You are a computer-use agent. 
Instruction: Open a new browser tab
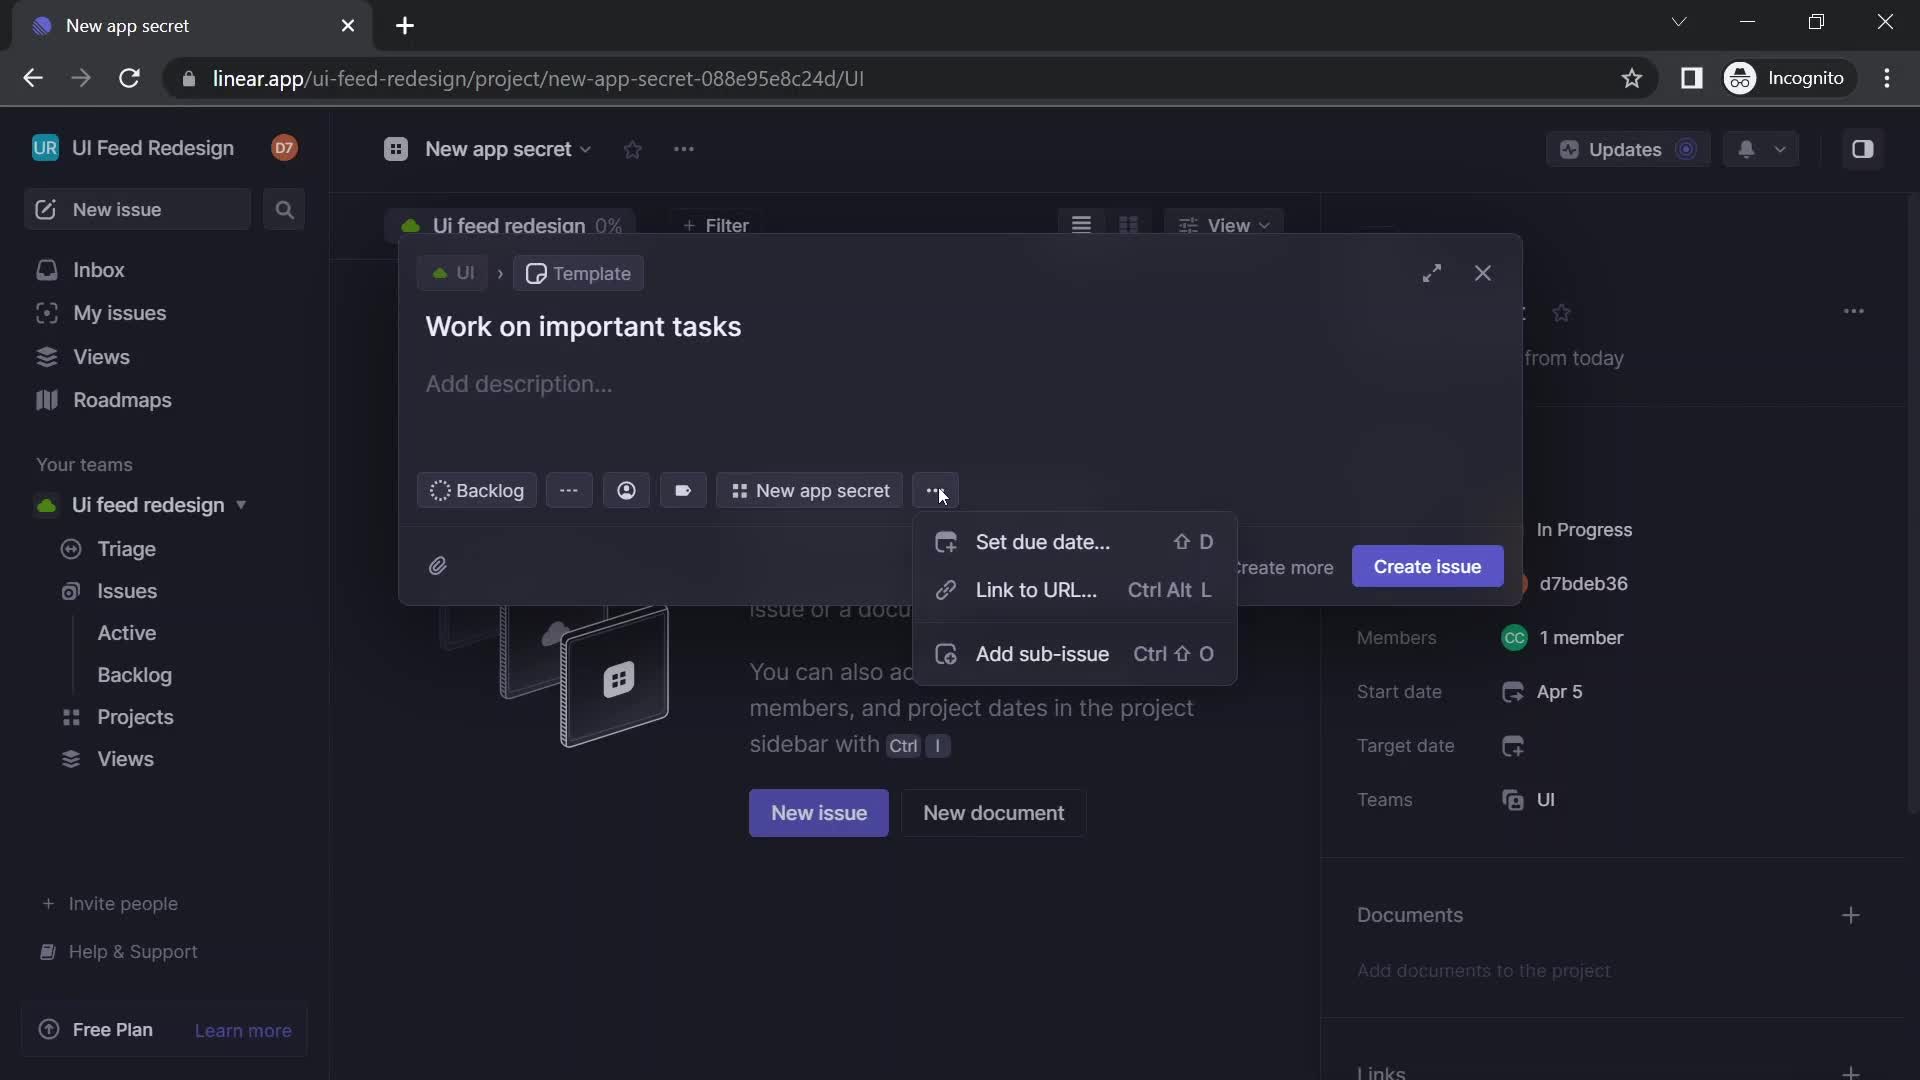point(405,26)
